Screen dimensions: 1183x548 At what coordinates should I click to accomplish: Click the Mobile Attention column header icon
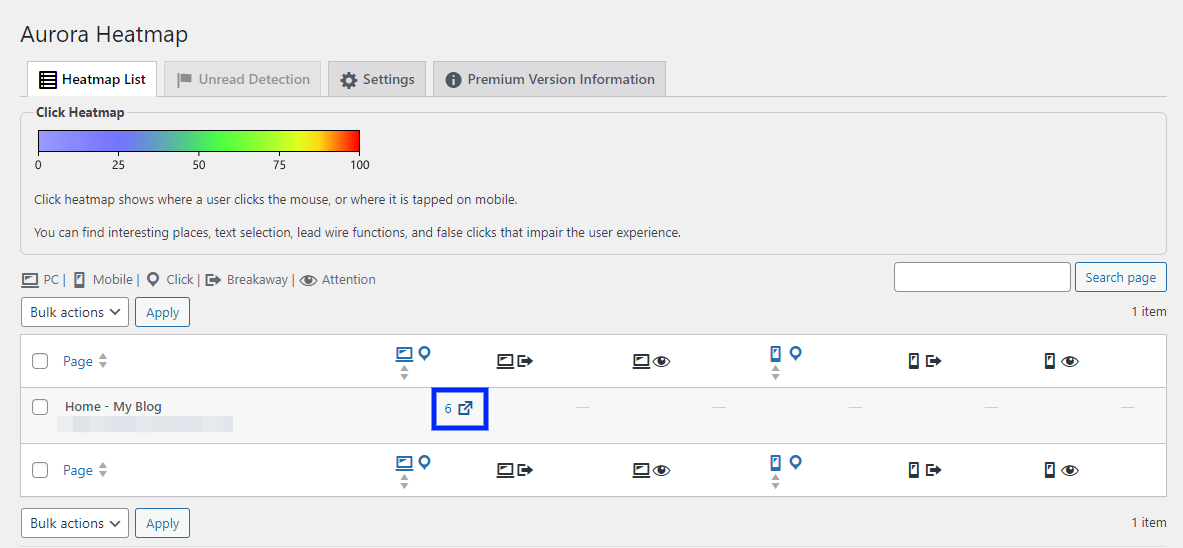click(x=1060, y=361)
